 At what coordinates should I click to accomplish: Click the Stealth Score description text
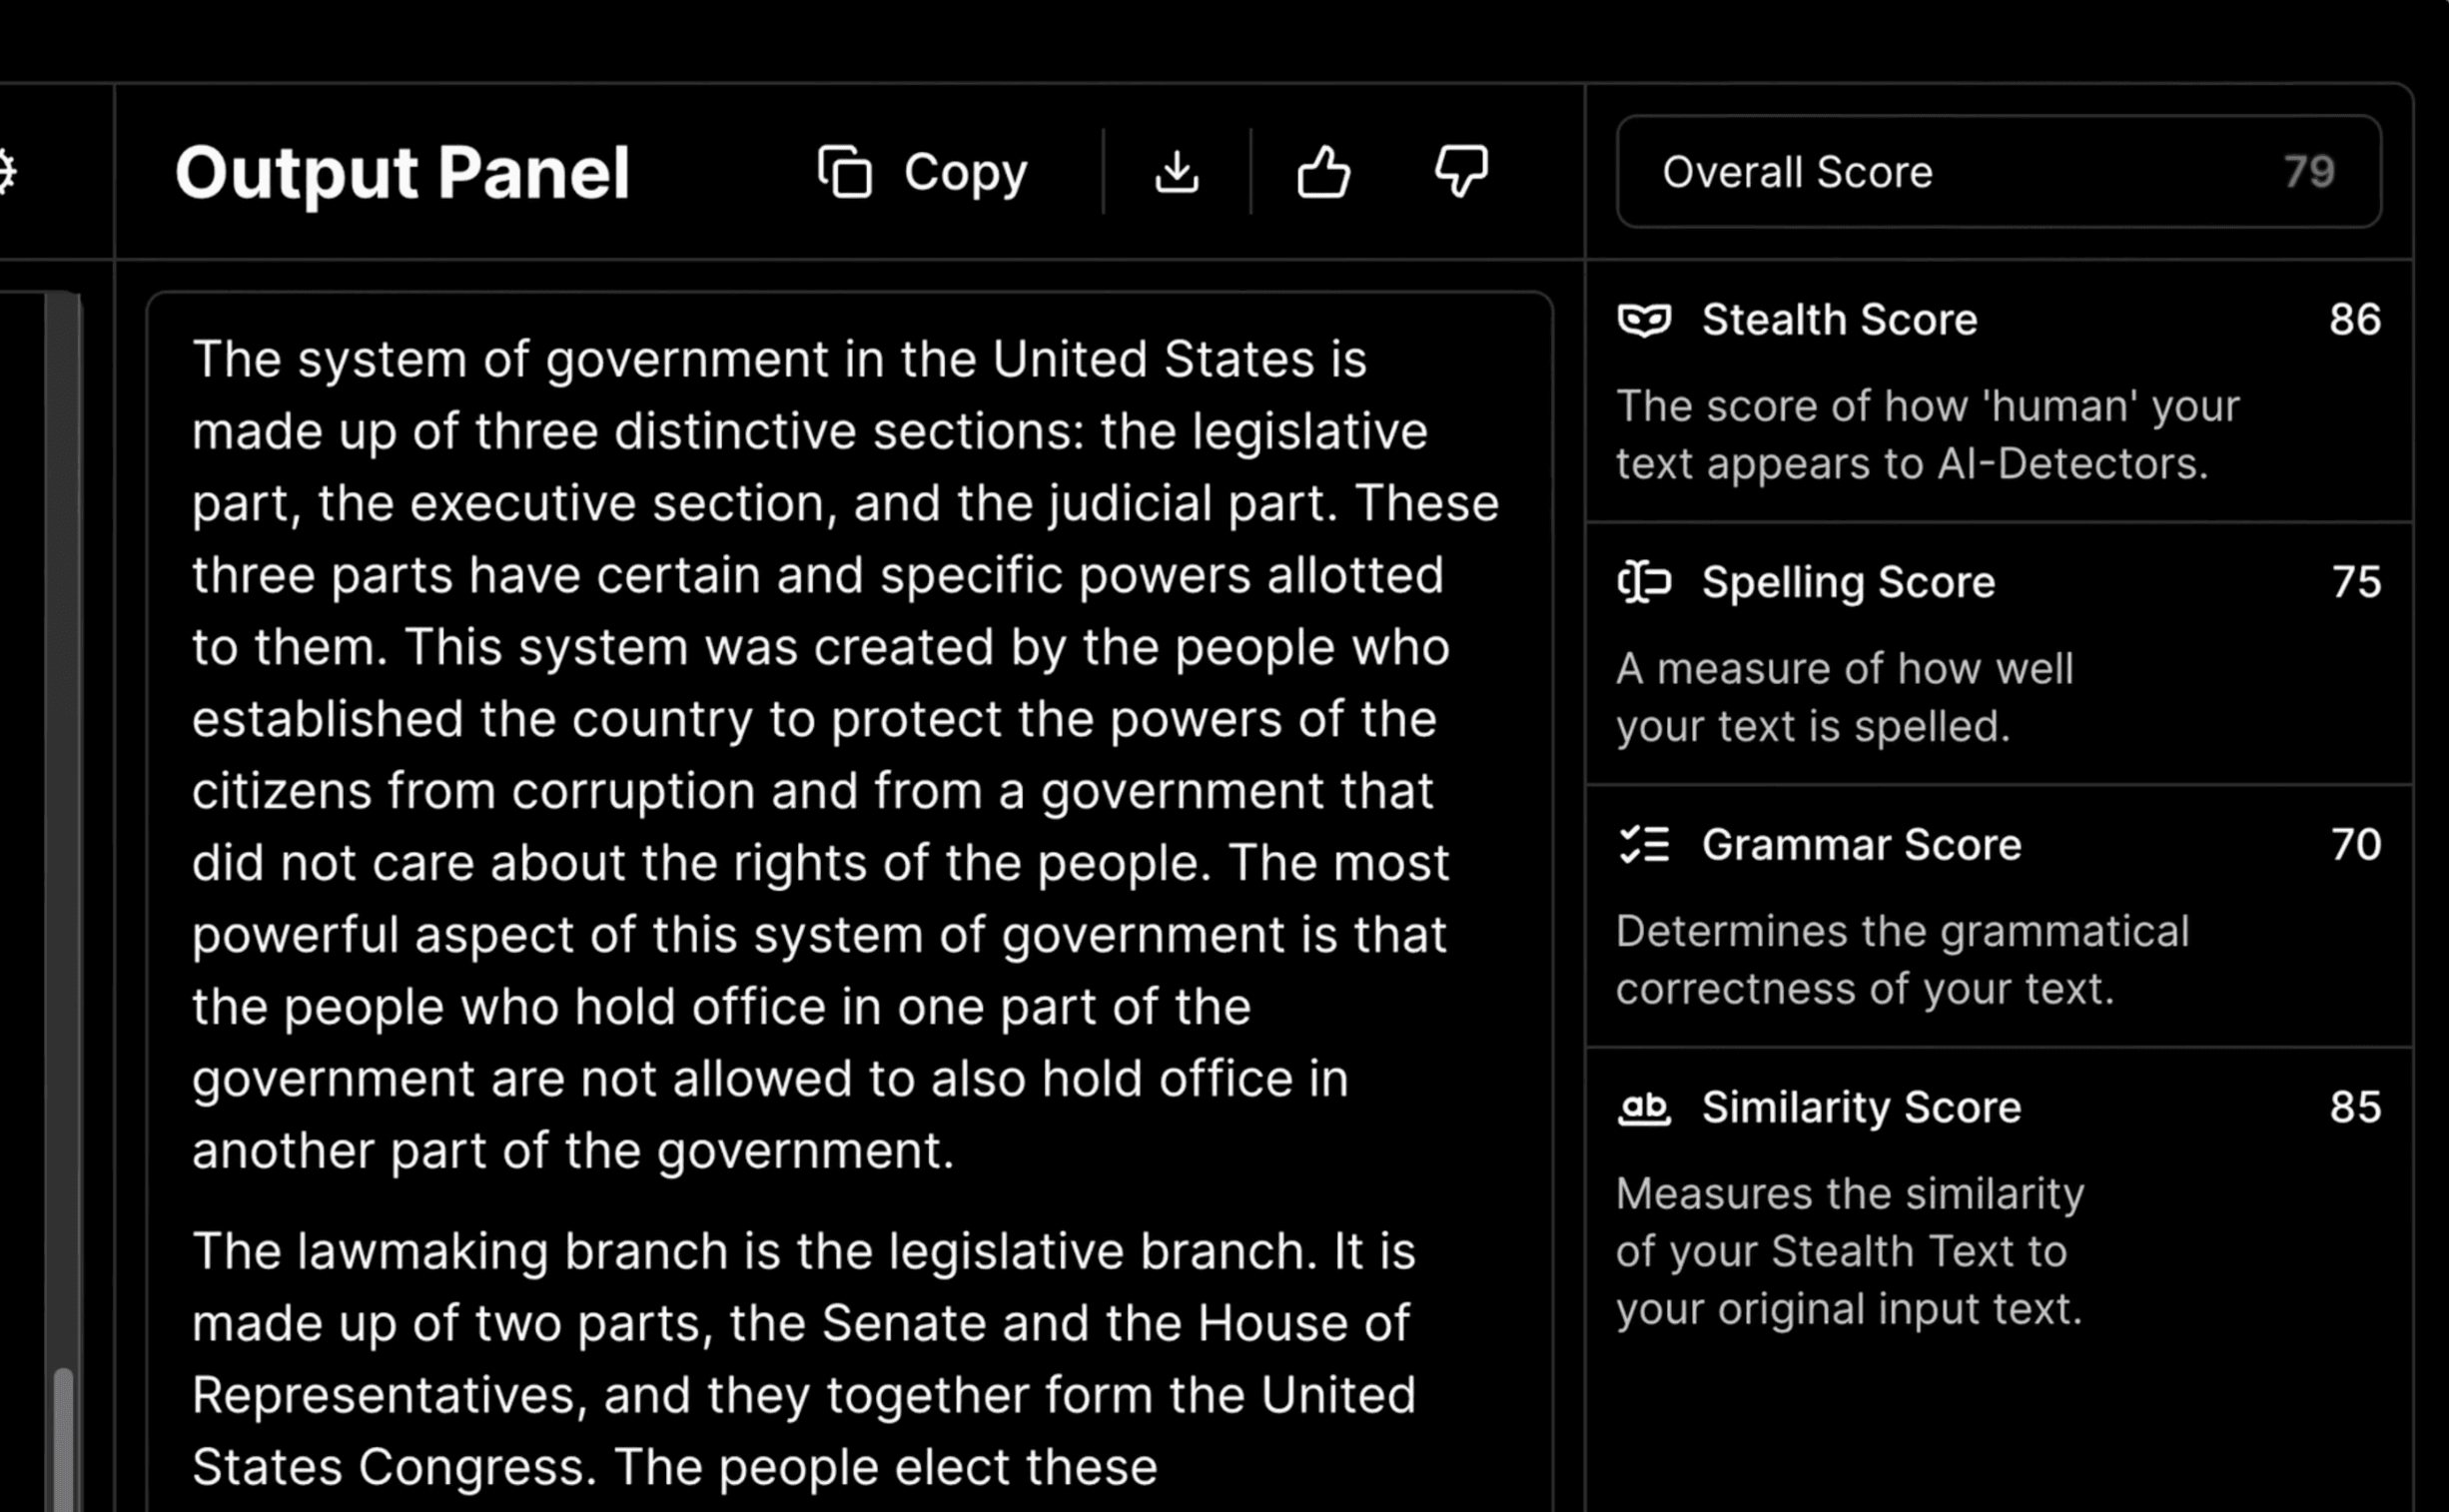[x=1927, y=435]
